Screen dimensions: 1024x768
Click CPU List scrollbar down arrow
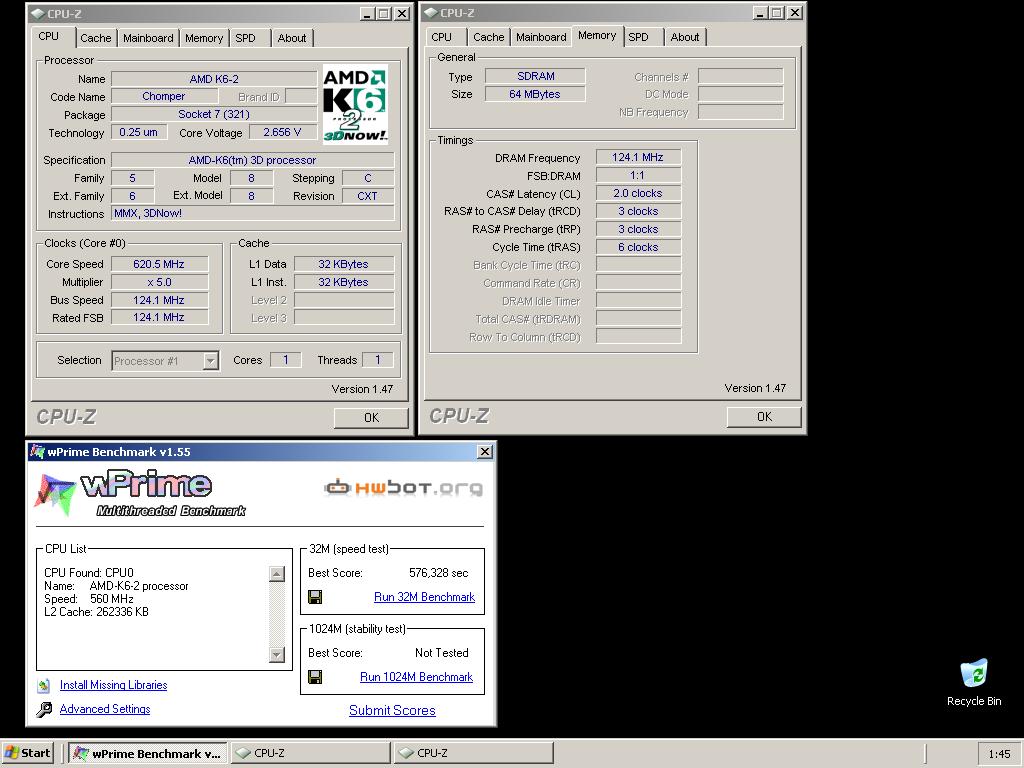pos(277,654)
